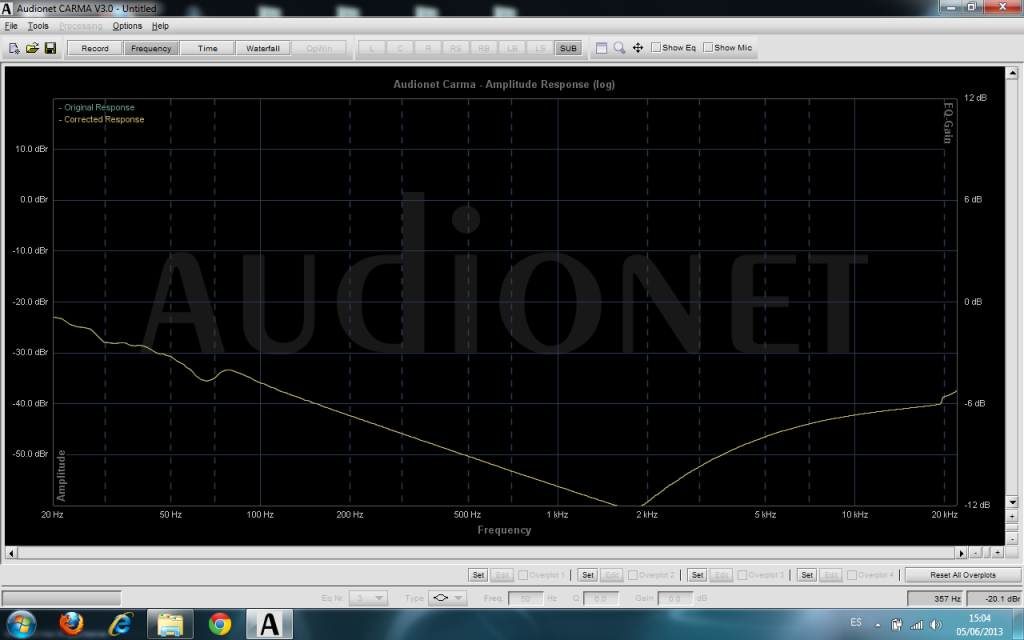Click Reset All Overplots button

click(x=963, y=575)
